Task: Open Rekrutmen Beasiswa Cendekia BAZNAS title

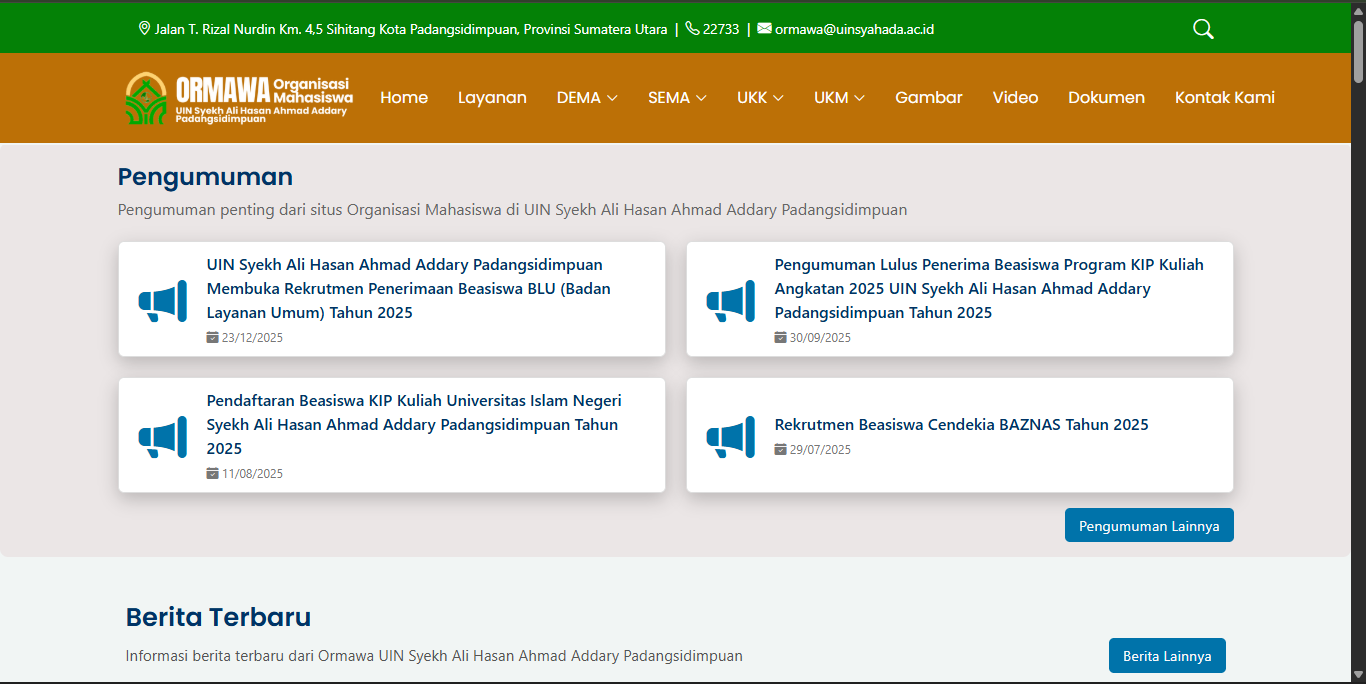Action: [962, 424]
